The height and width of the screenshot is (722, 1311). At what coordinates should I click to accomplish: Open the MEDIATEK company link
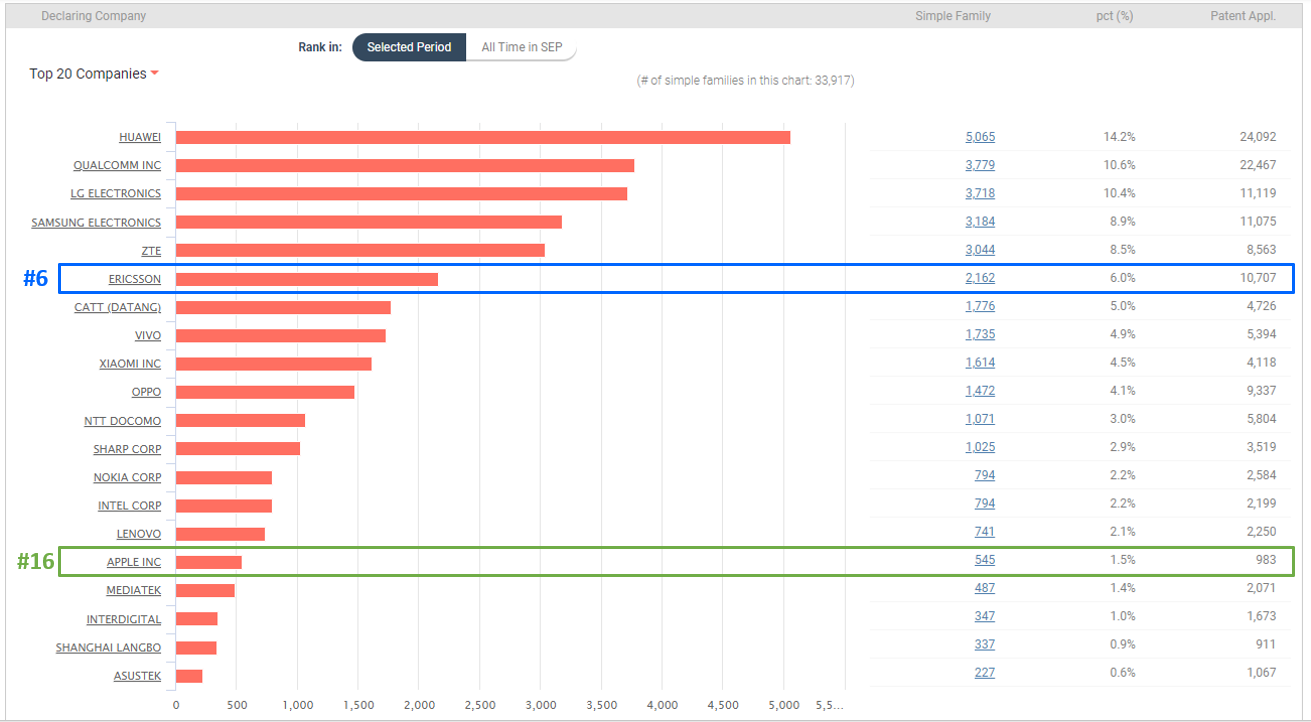(x=134, y=590)
